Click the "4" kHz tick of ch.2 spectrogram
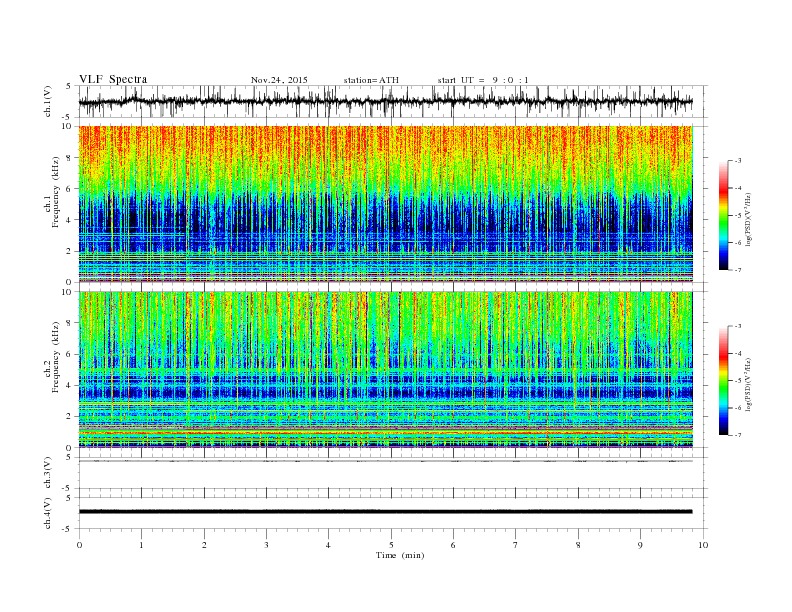The width and height of the screenshot is (792, 612). click(x=70, y=385)
